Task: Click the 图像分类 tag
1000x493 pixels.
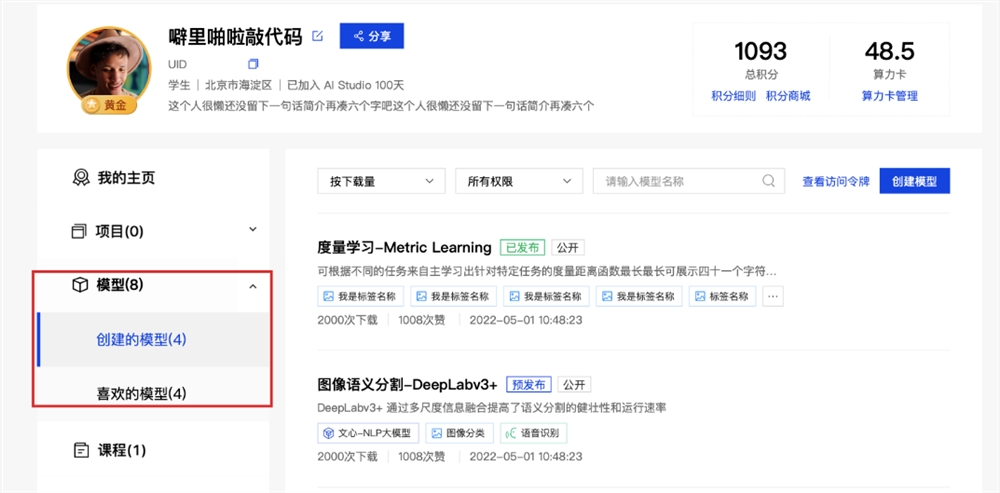Action: point(460,433)
